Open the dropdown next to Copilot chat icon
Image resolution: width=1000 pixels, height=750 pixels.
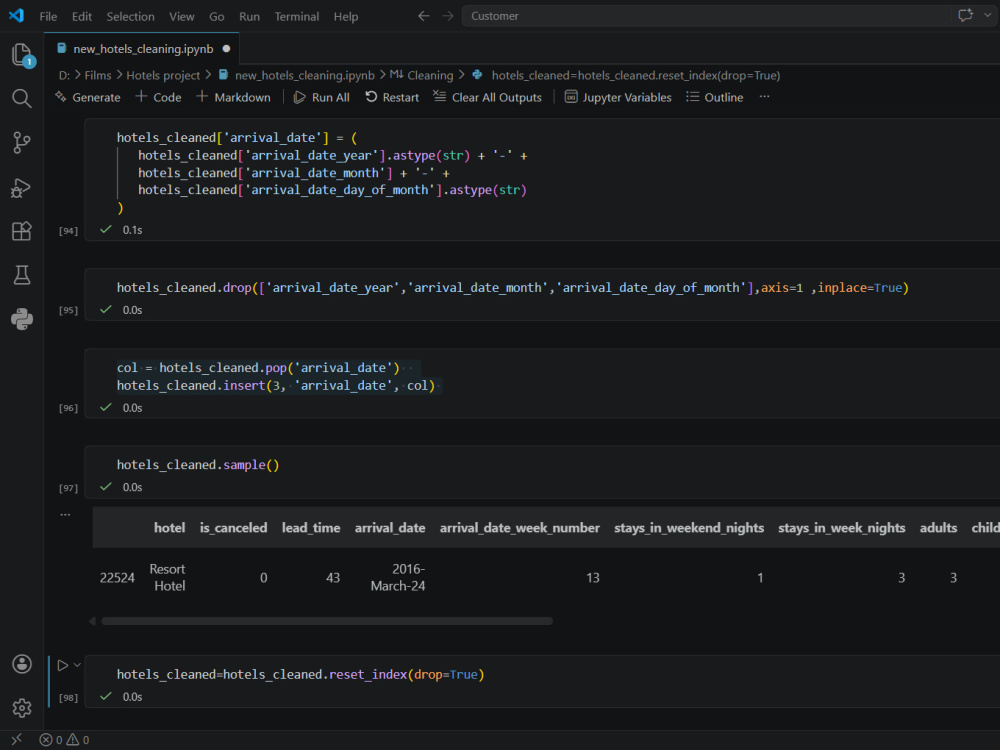pos(987,15)
